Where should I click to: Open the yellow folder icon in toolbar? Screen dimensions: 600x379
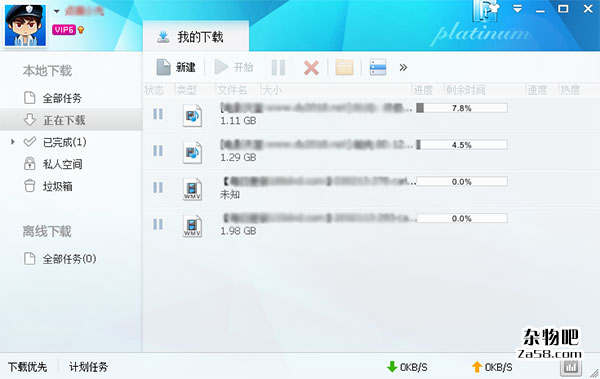[x=344, y=67]
